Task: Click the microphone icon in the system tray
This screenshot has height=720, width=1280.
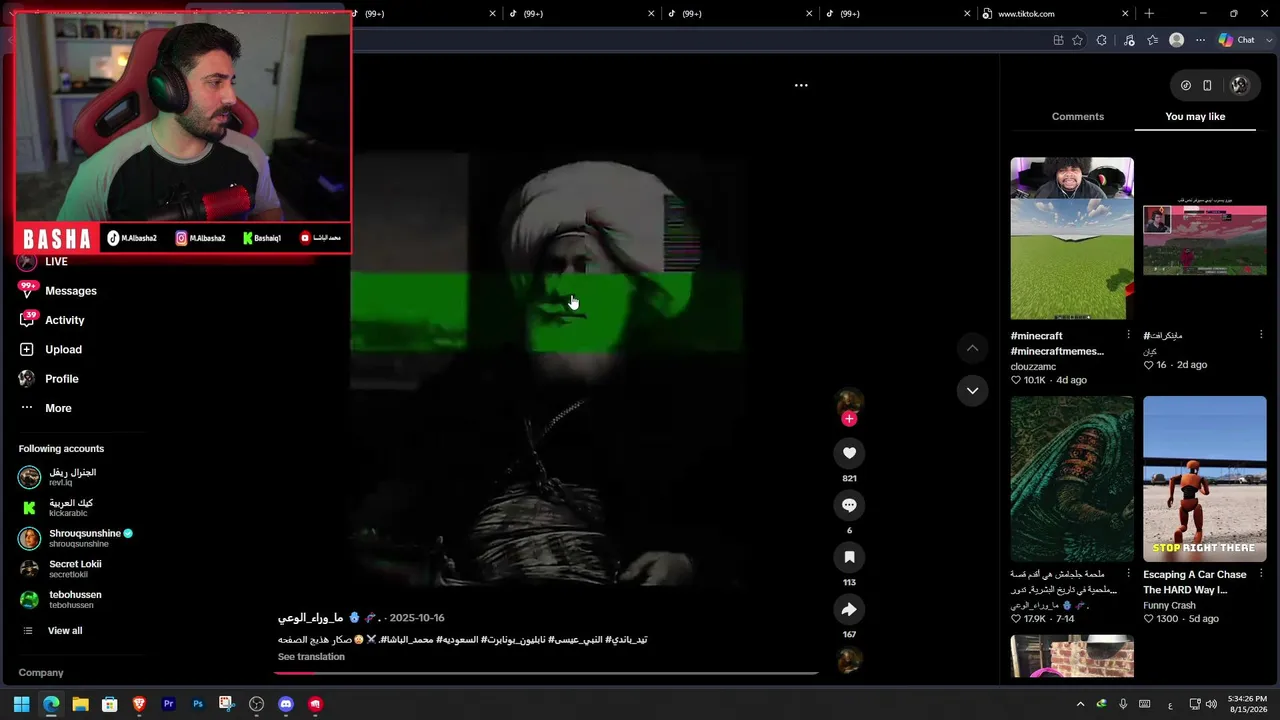Action: coord(1123,704)
